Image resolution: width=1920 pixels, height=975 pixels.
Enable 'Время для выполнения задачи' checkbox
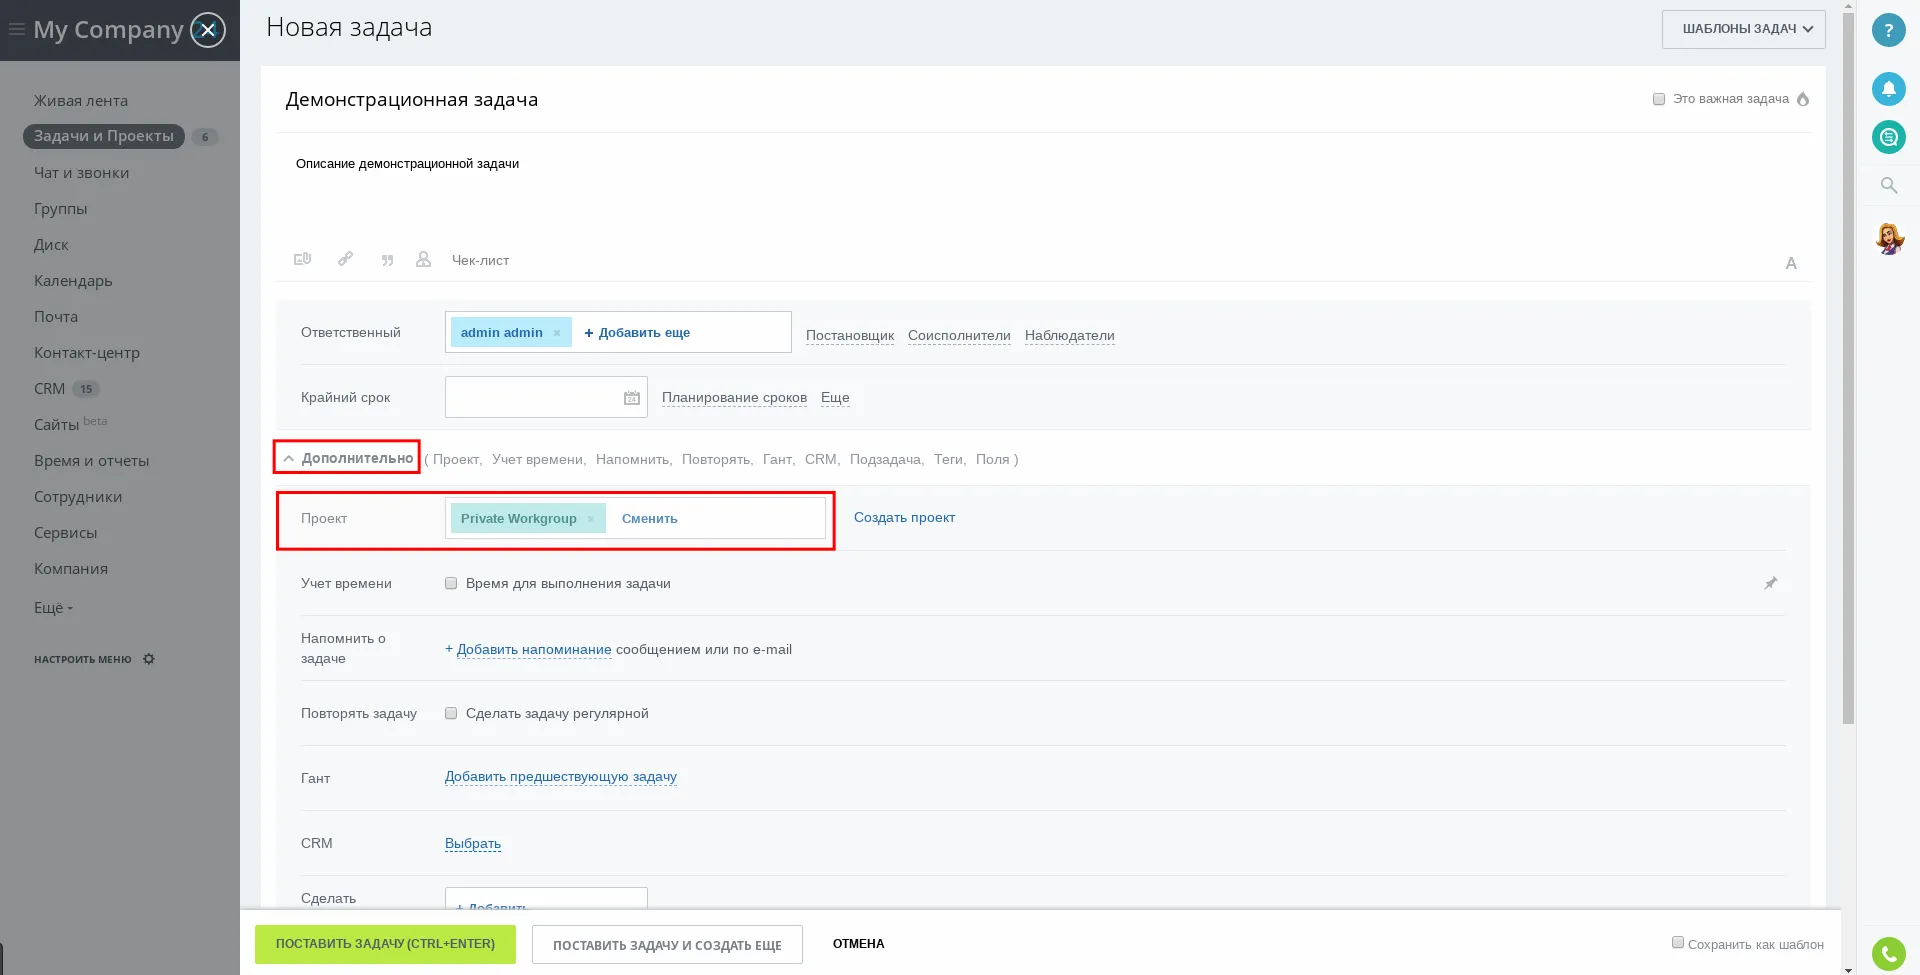point(451,583)
